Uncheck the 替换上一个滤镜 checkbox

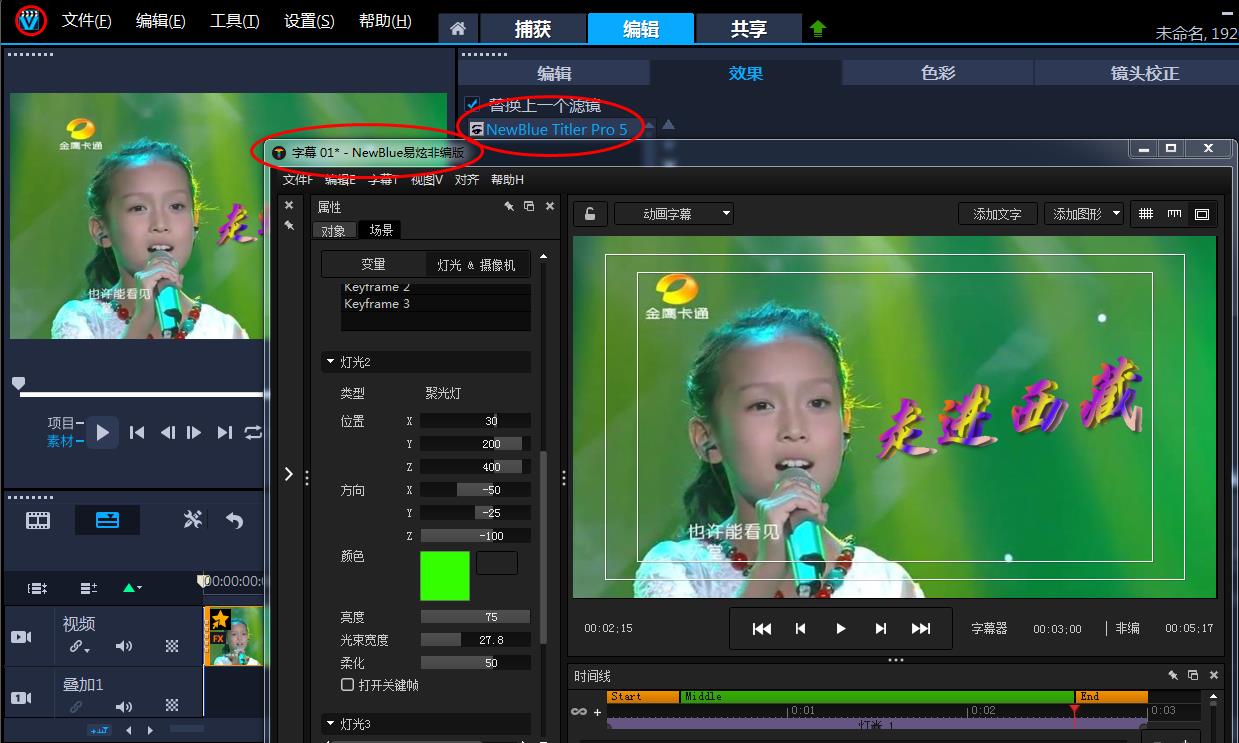[x=473, y=104]
